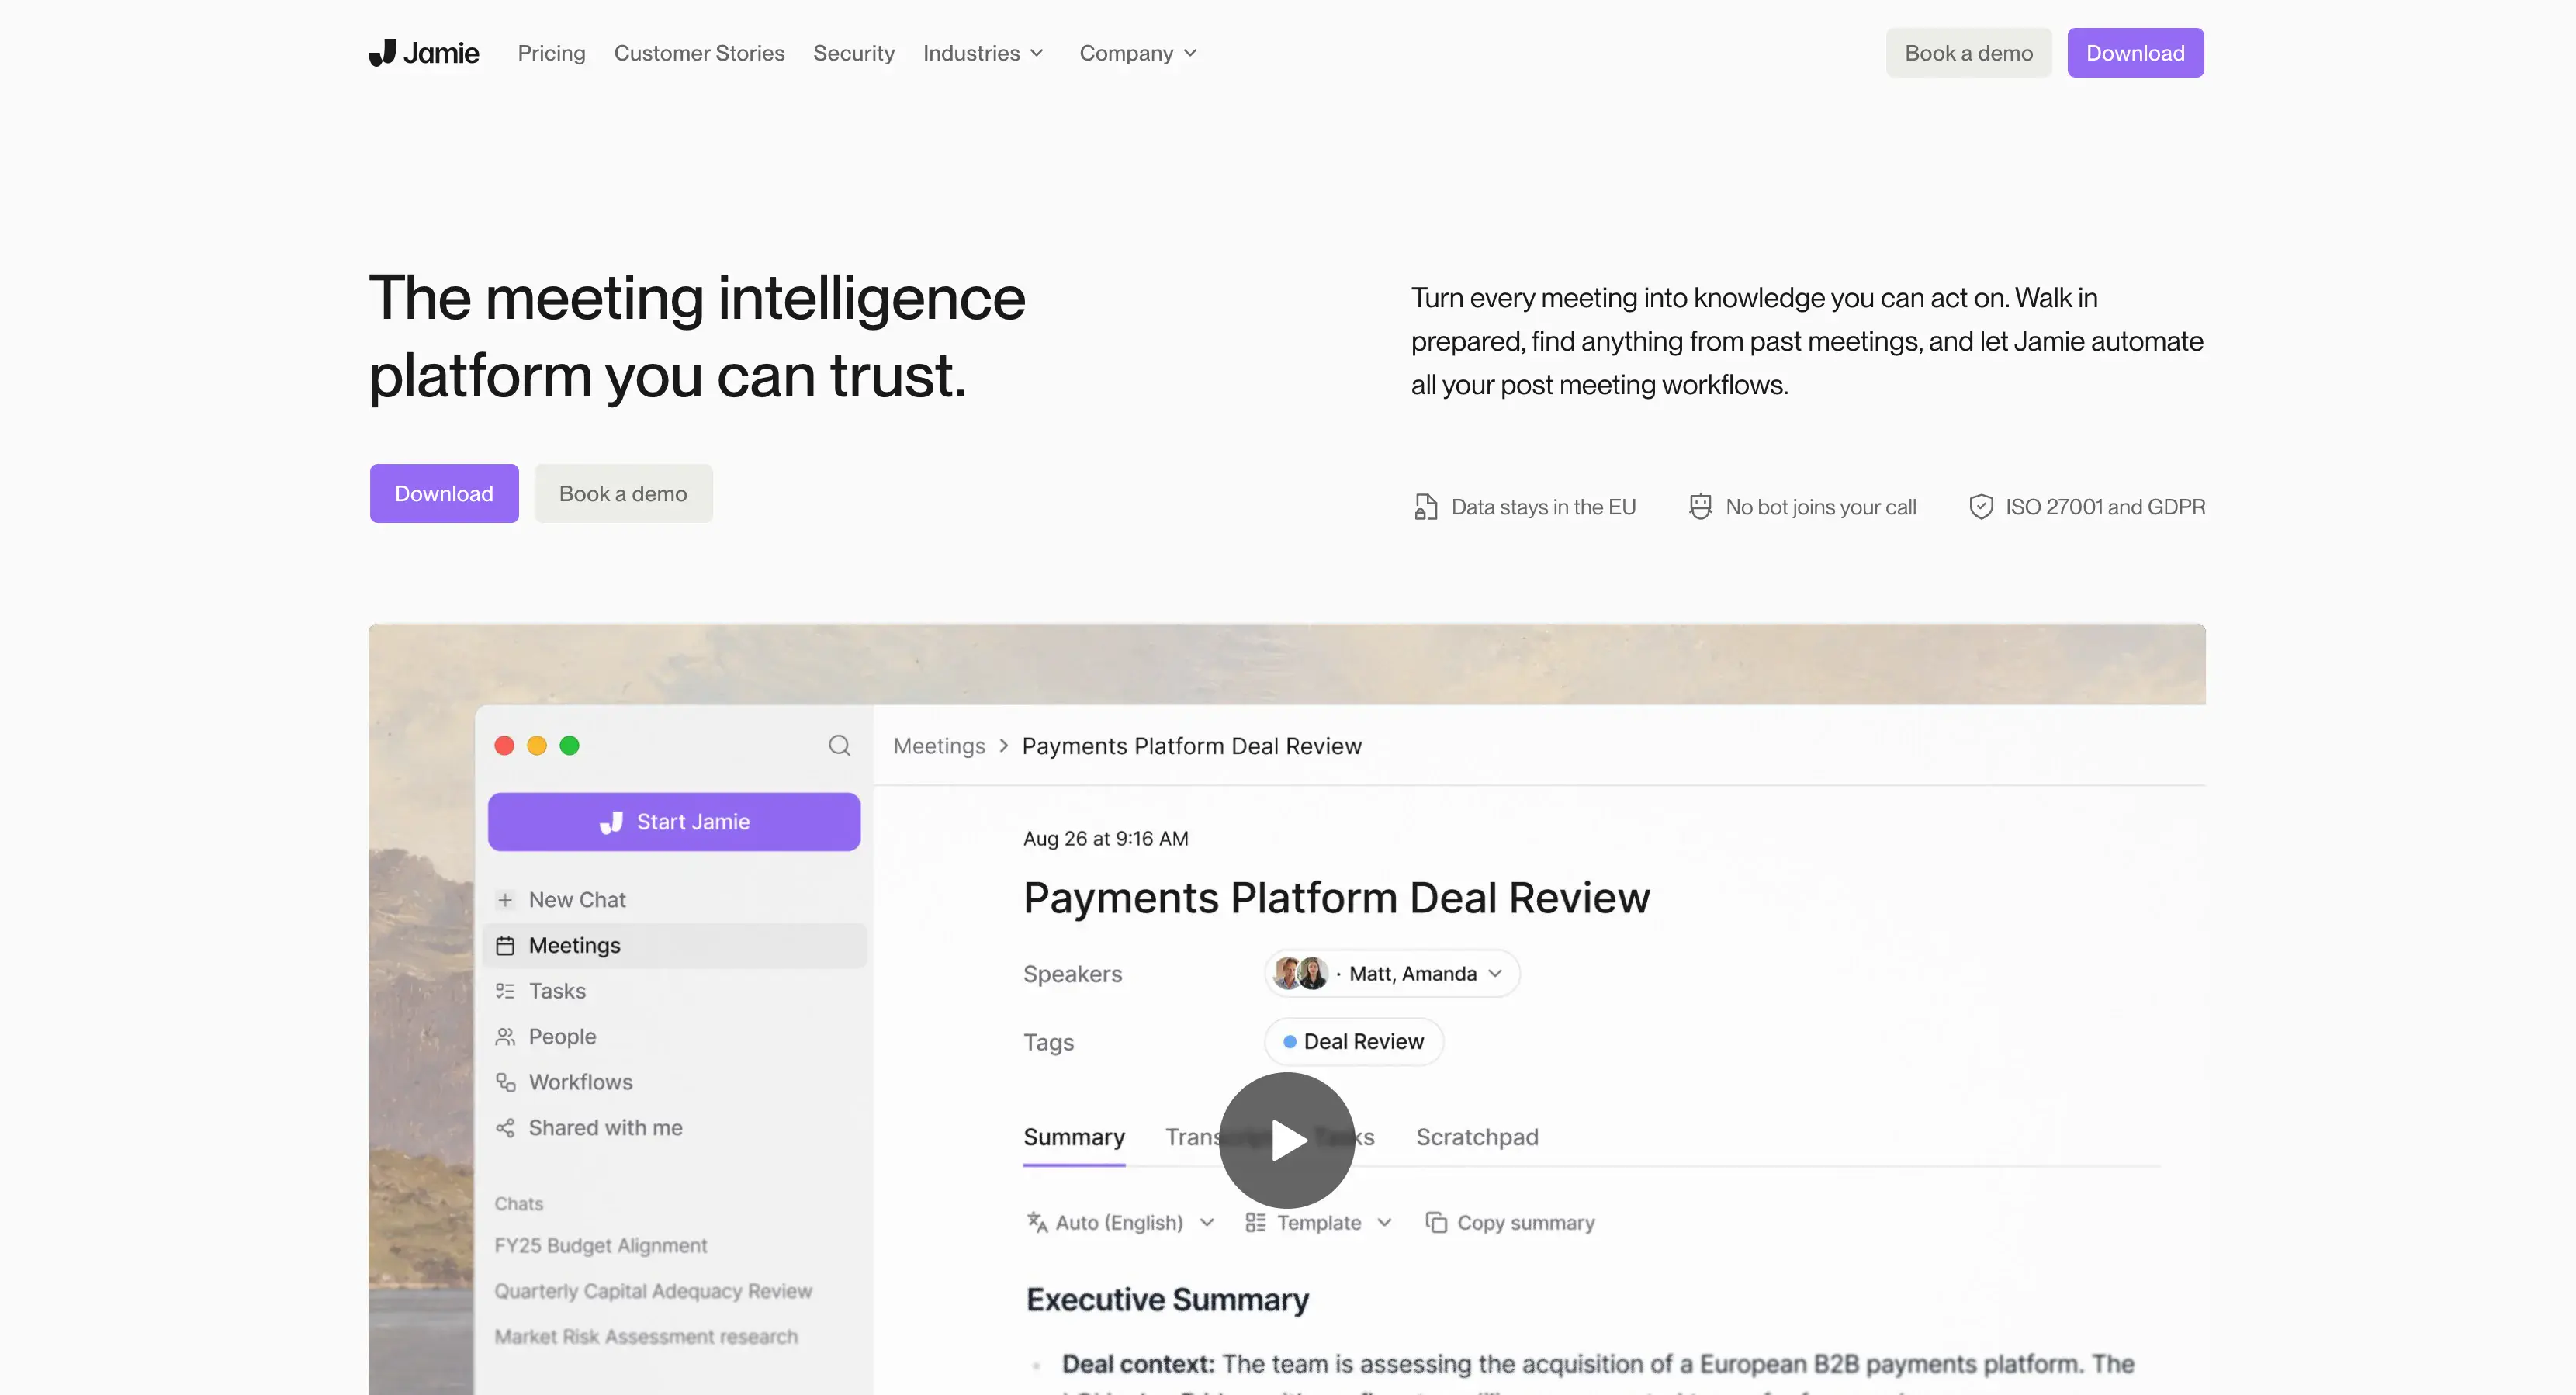Open Shared with me in the sidebar

pyautogui.click(x=605, y=1128)
